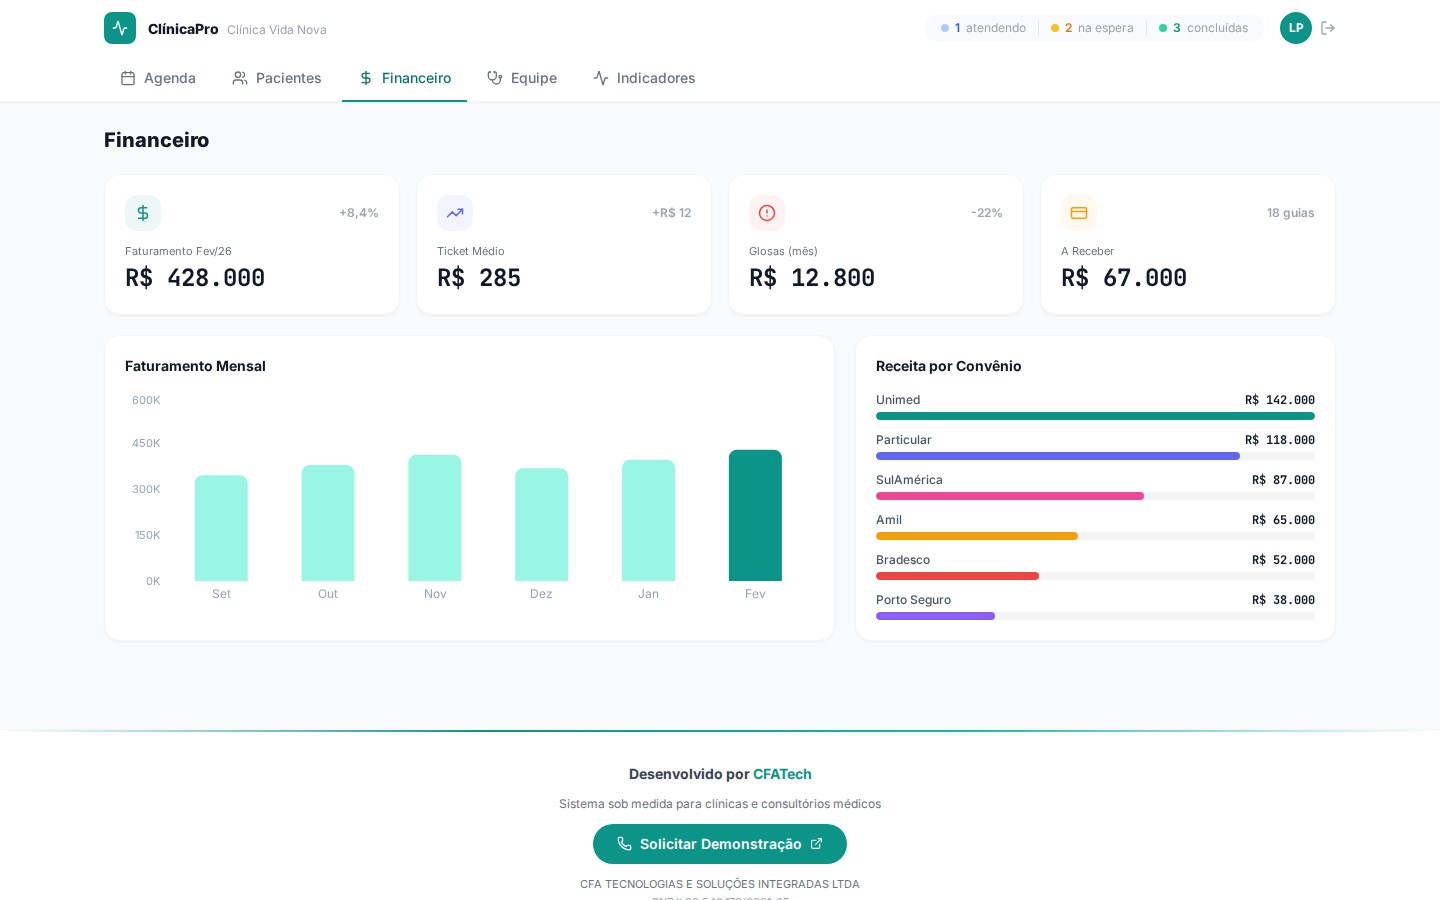
Task: Click the phone icon on demo button
Action: point(625,844)
